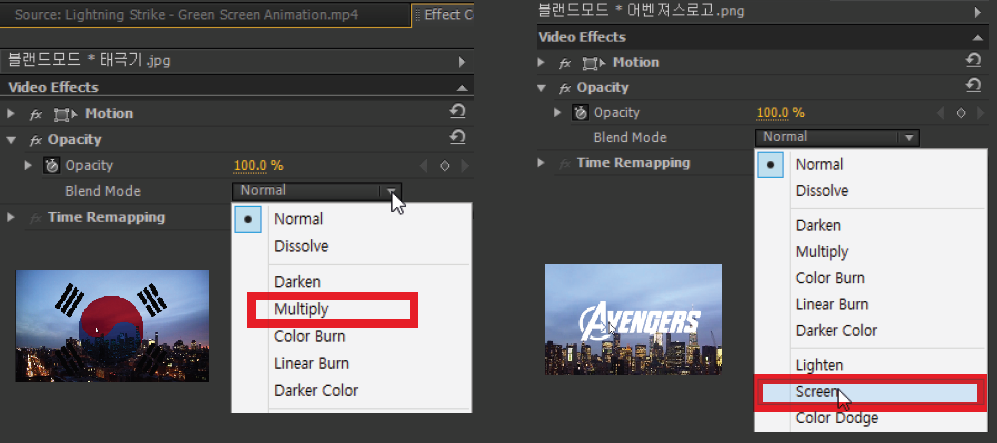Add Opacity keyframe in 태극기.jpg panel
This screenshot has width=997, height=443.
coord(444,166)
